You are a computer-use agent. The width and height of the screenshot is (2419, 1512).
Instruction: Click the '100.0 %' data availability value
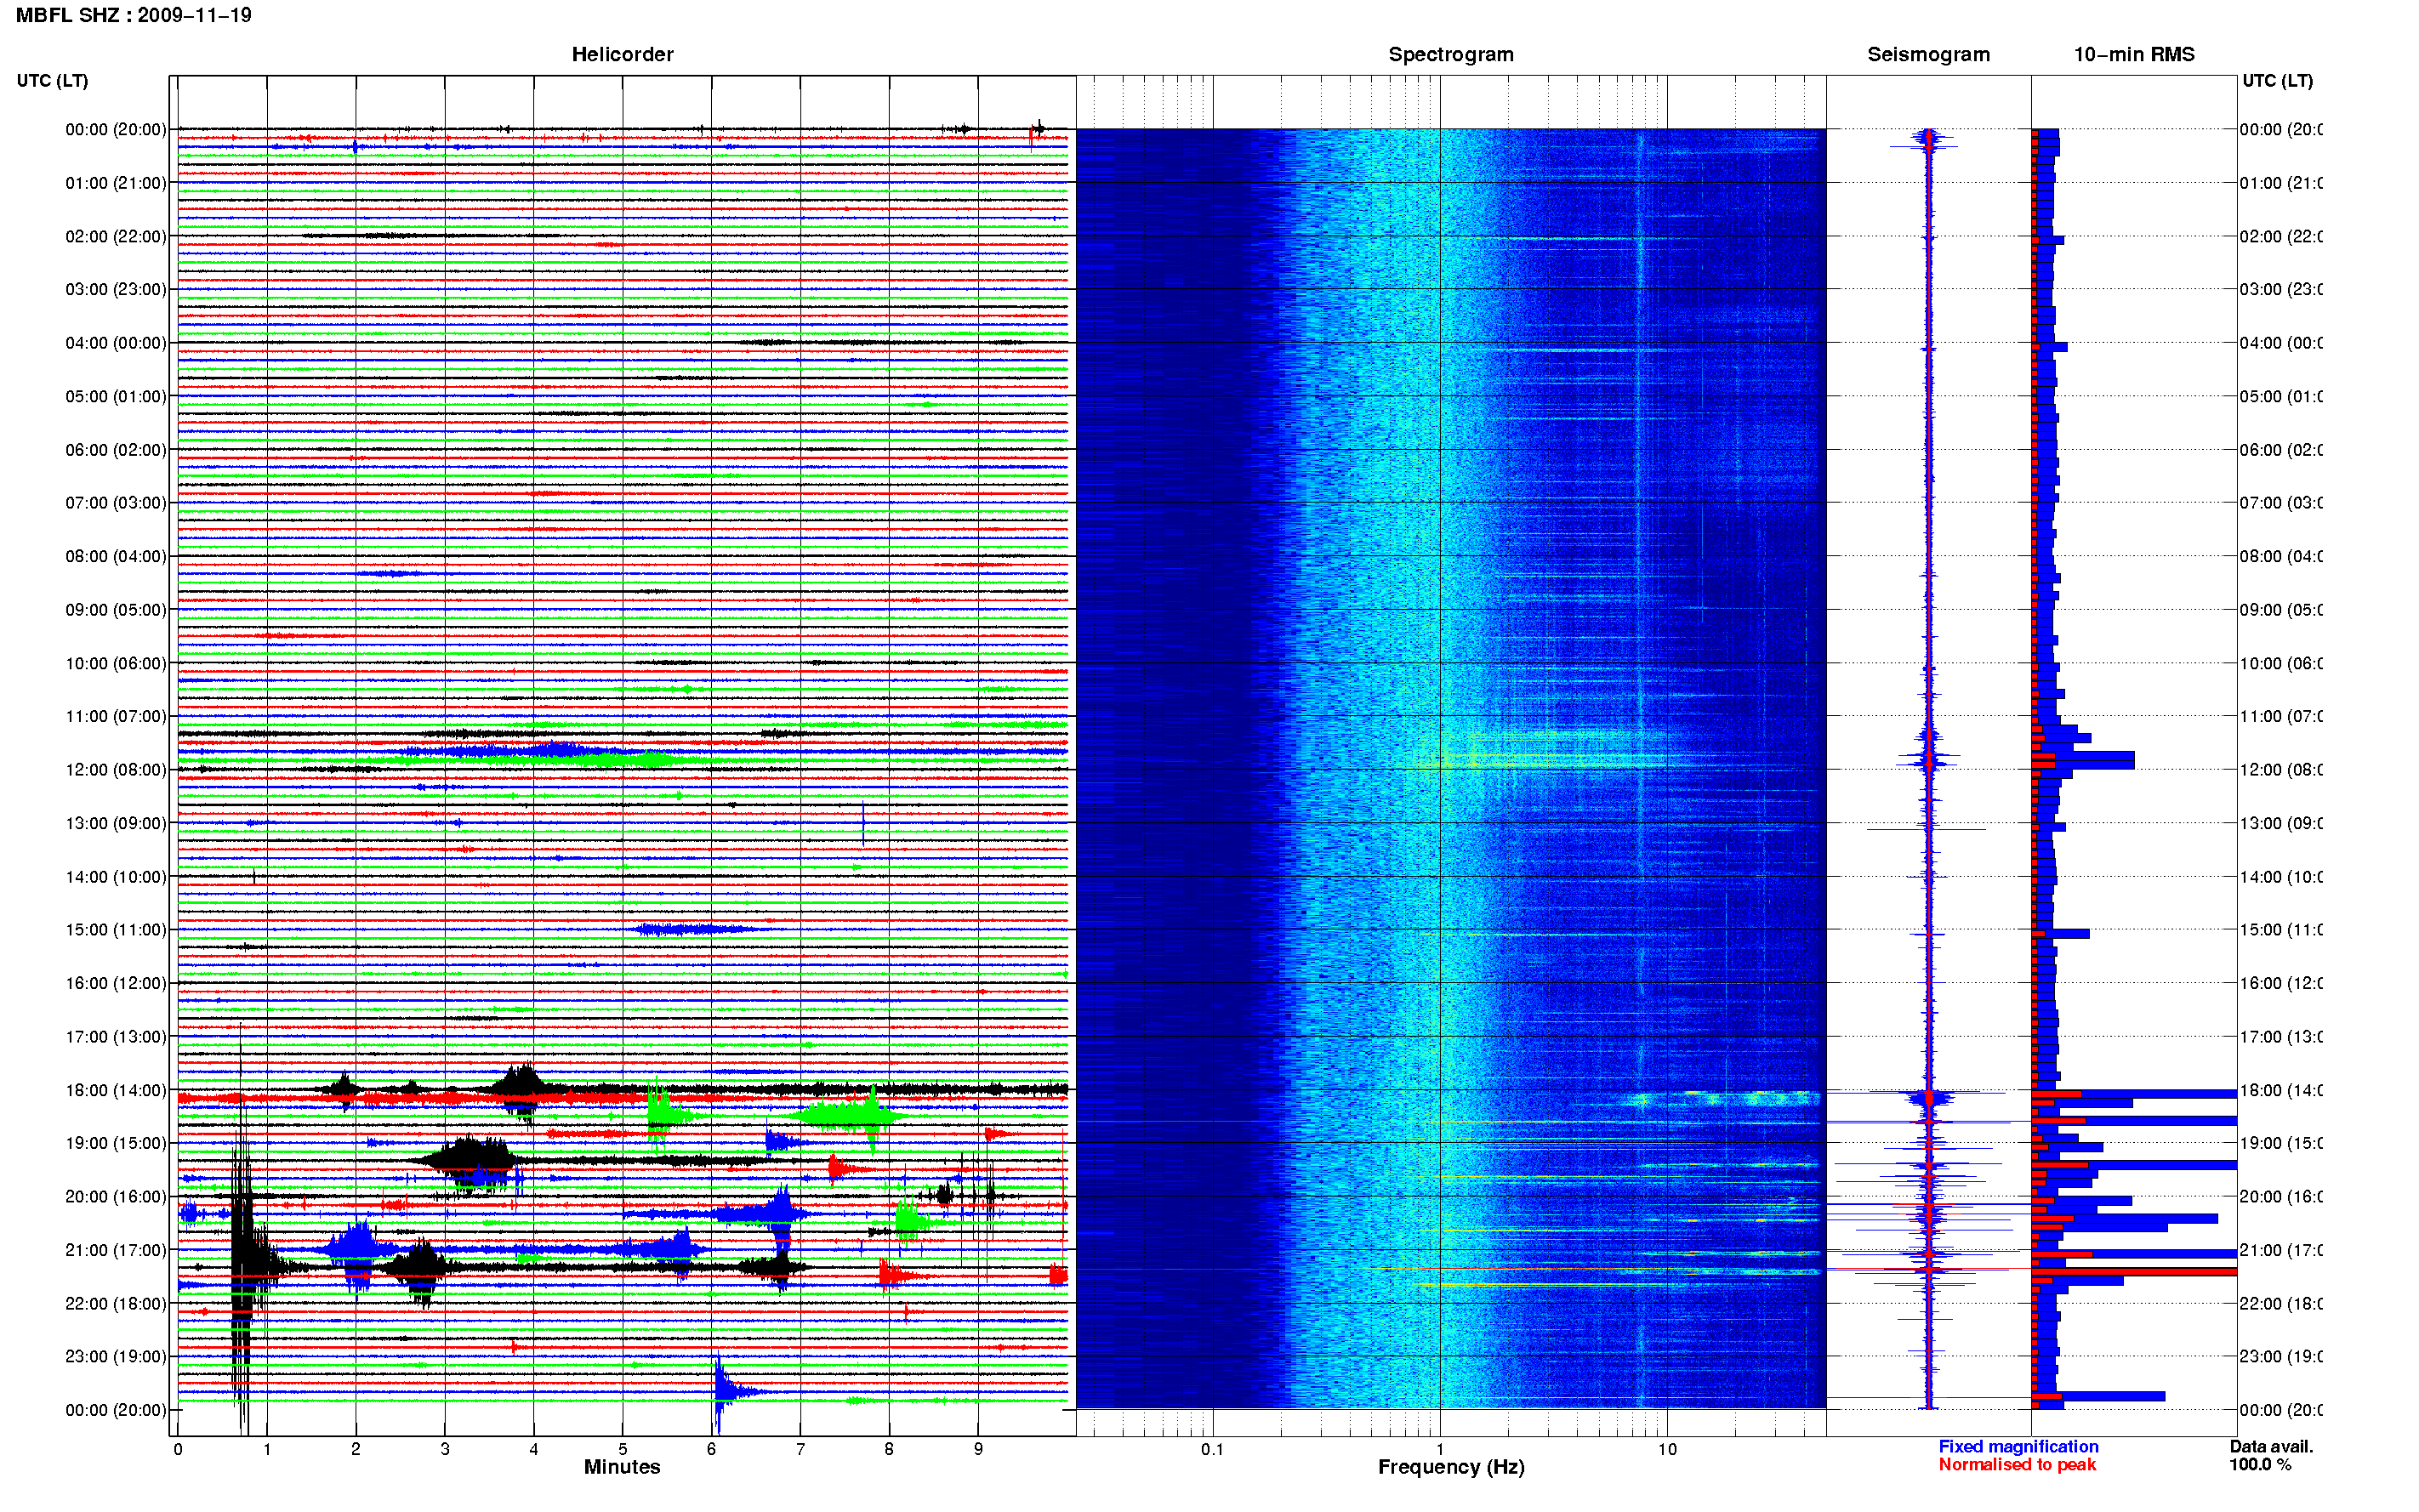[2260, 1464]
